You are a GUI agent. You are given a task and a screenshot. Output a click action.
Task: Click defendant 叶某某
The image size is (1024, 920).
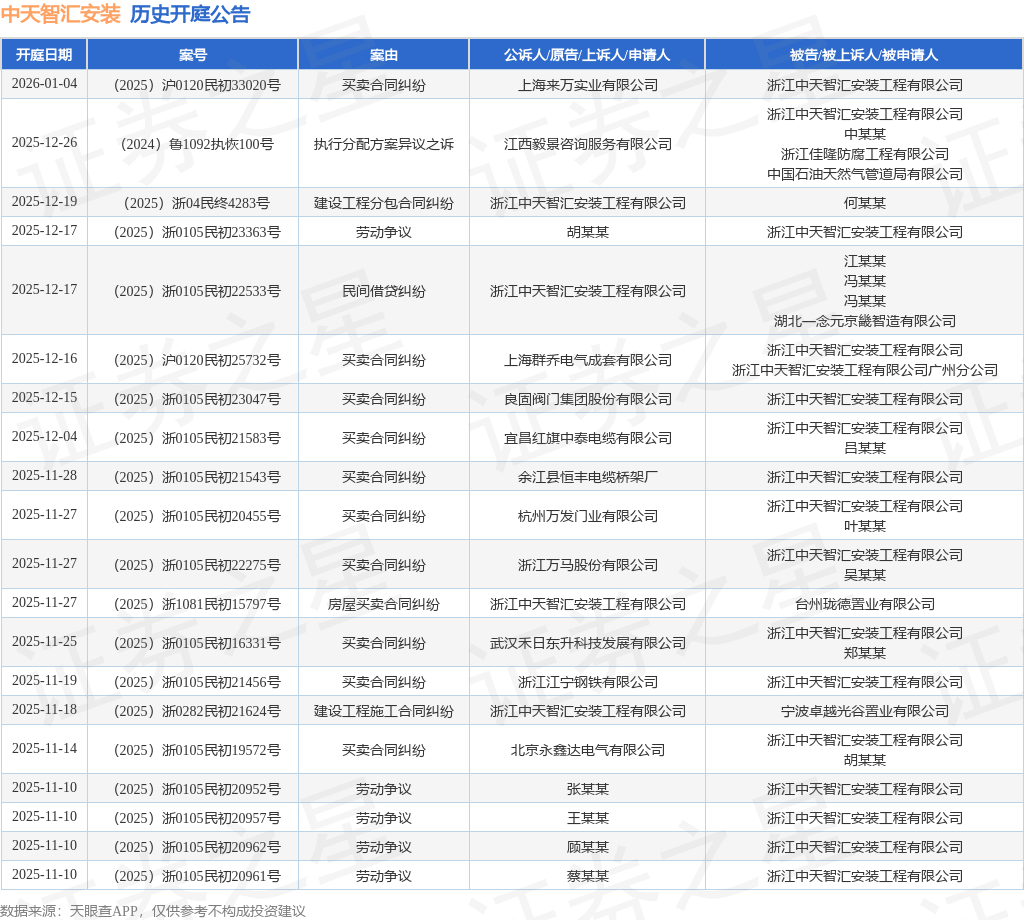[x=865, y=526]
